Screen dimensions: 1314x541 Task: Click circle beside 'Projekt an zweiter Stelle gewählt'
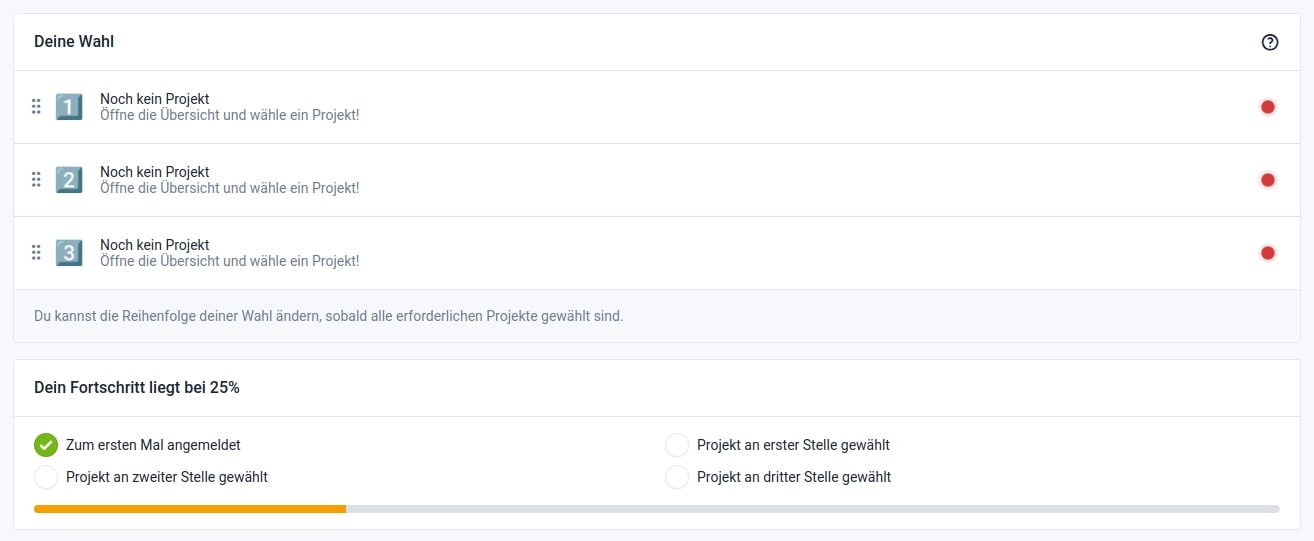[46, 477]
